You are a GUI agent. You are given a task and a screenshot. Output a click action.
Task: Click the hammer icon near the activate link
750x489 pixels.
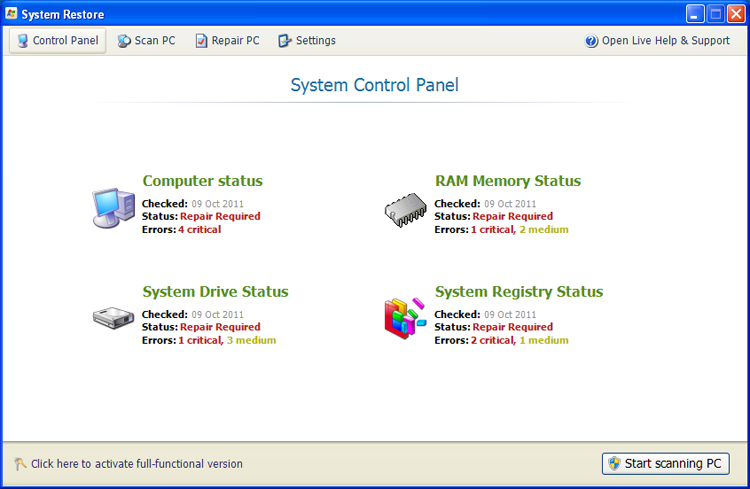[x=20, y=464]
